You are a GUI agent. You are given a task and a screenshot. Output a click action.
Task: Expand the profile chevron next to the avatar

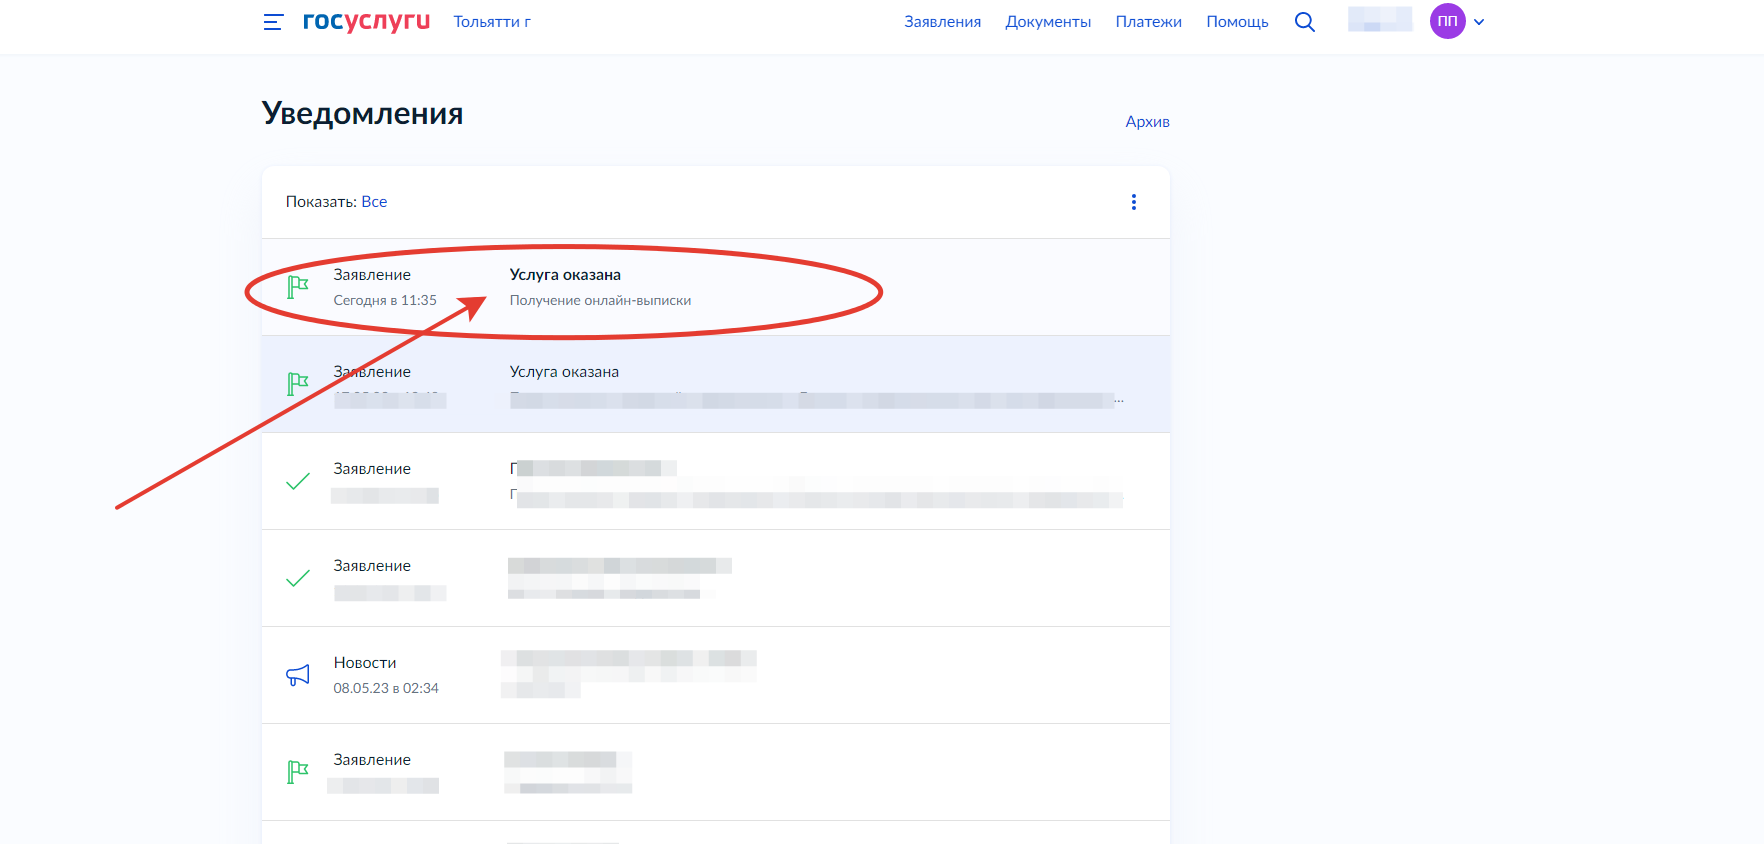click(1479, 22)
